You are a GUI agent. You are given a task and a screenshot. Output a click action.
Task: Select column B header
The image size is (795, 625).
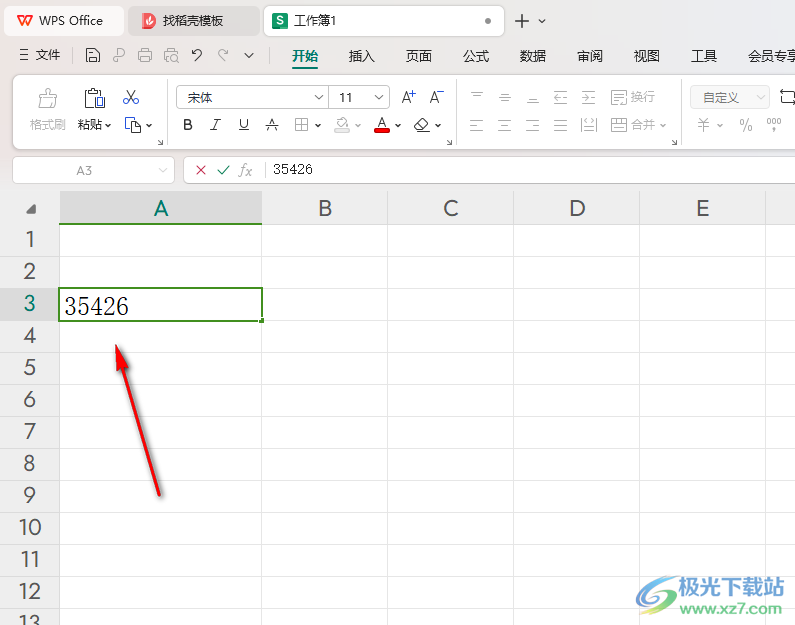325,208
